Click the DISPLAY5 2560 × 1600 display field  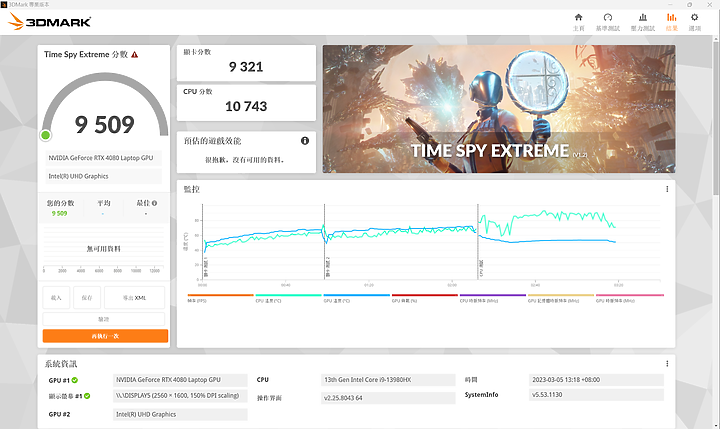180,395
